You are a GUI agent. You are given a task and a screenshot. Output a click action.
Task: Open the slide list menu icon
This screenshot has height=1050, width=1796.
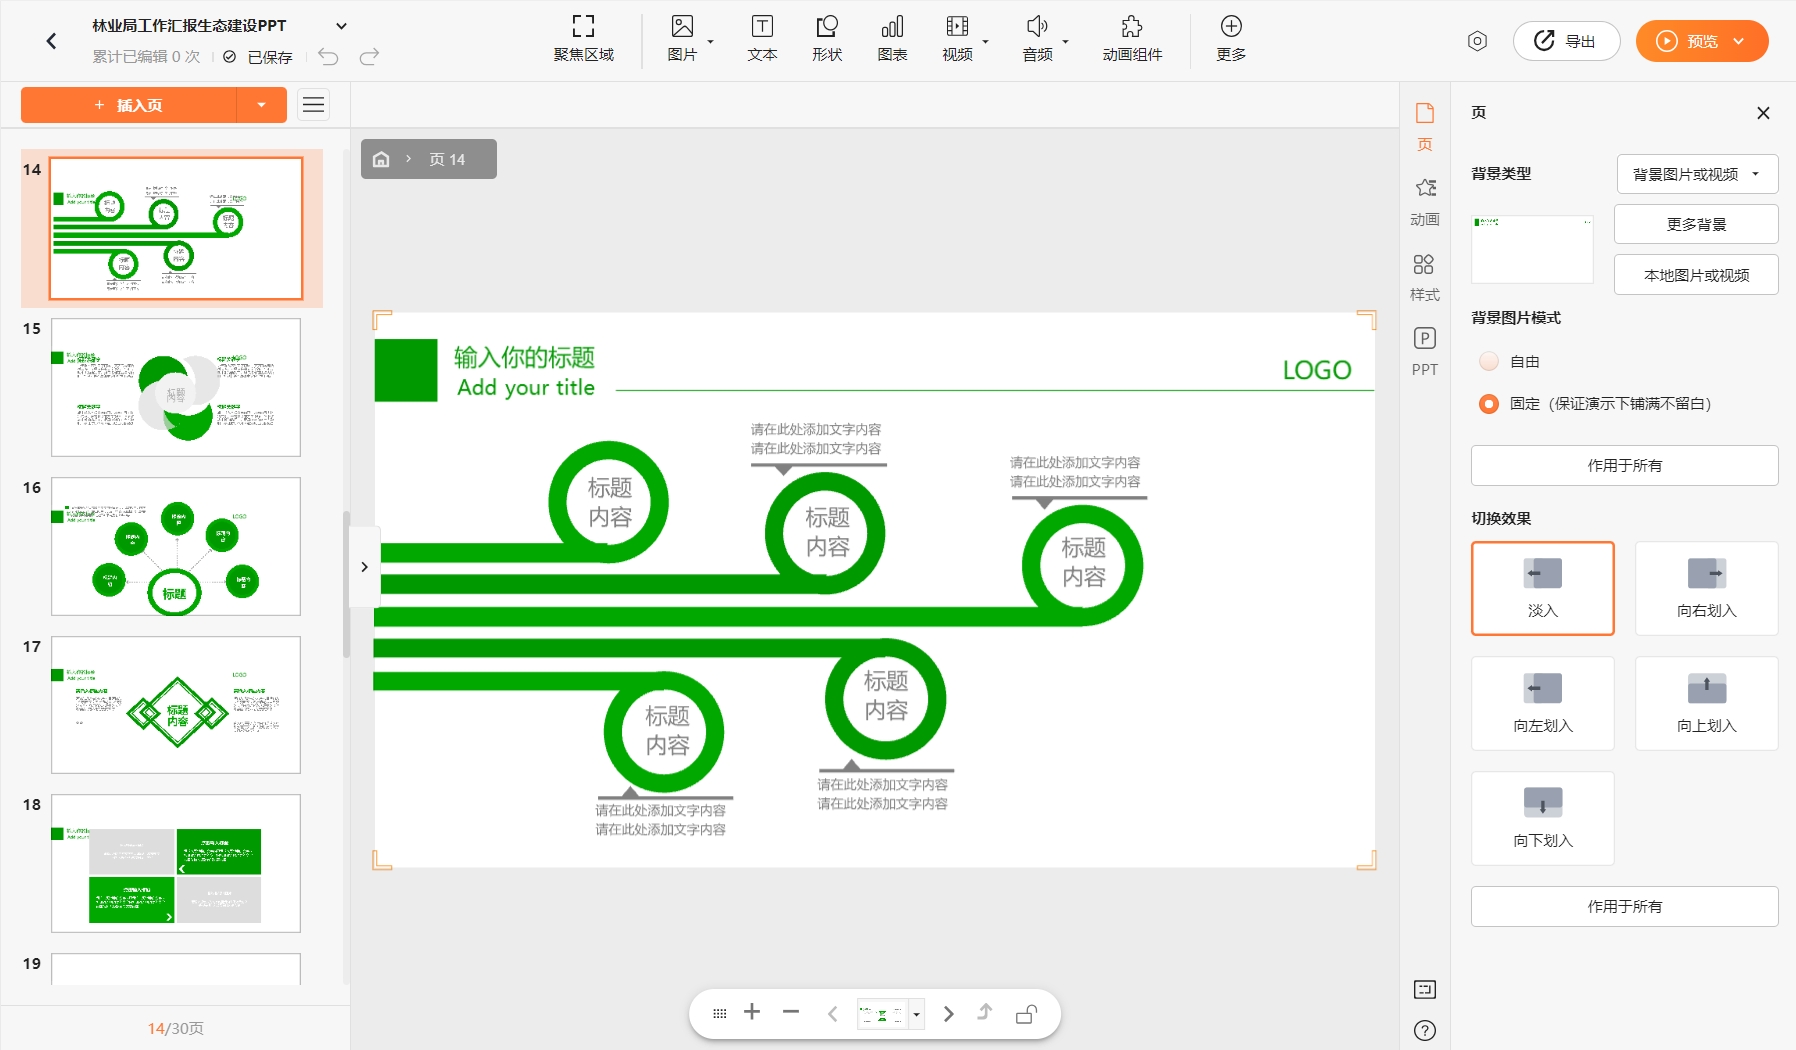(314, 105)
